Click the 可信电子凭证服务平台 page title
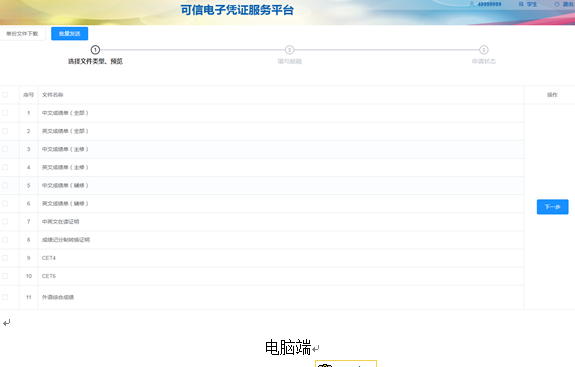 [x=237, y=10]
